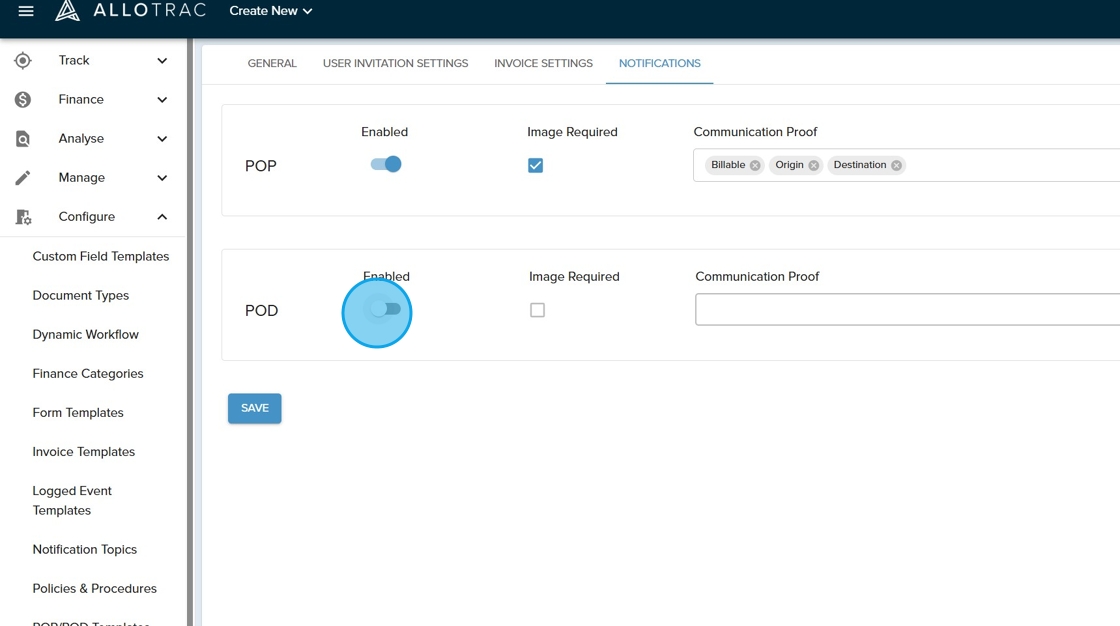The image size is (1120, 626).
Task: Switch to Invoice Settings tab
Action: coord(543,63)
